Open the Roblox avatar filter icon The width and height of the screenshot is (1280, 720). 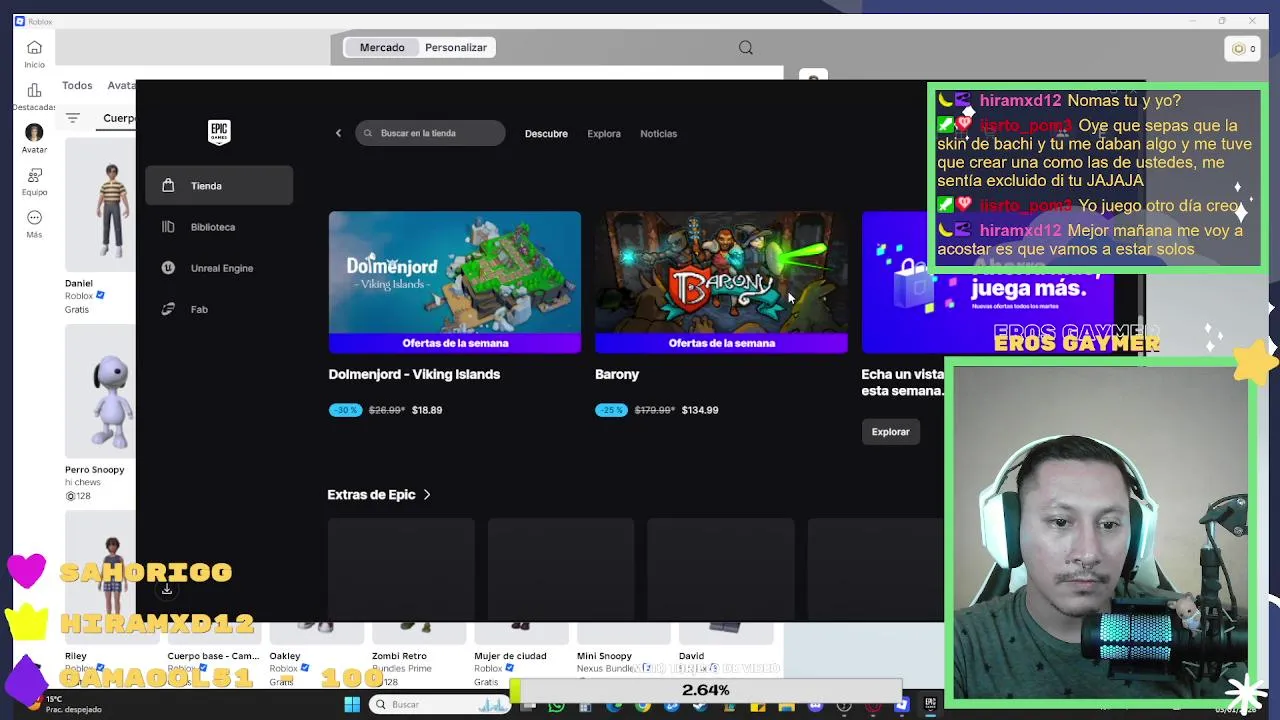(x=73, y=118)
